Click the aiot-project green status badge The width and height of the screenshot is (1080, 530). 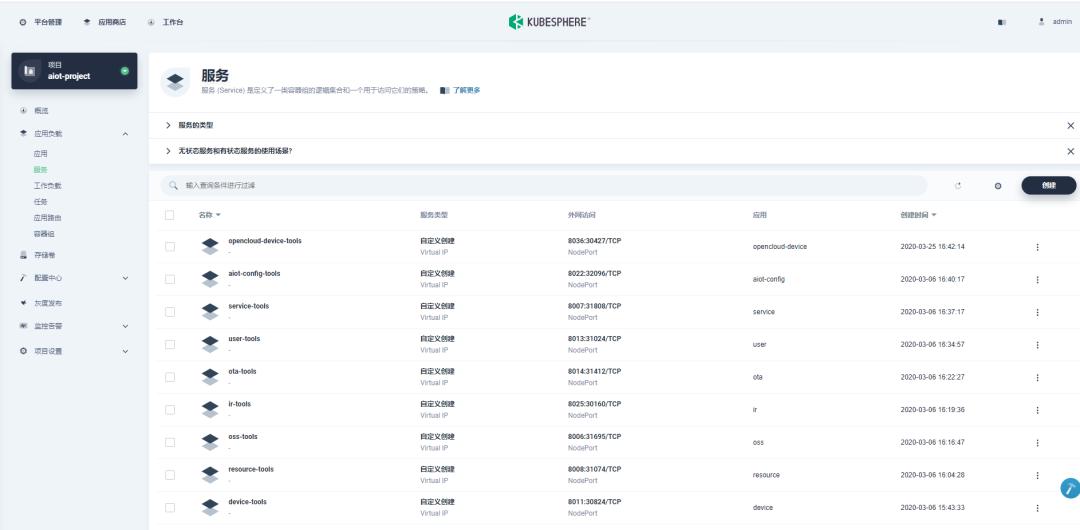[125, 70]
